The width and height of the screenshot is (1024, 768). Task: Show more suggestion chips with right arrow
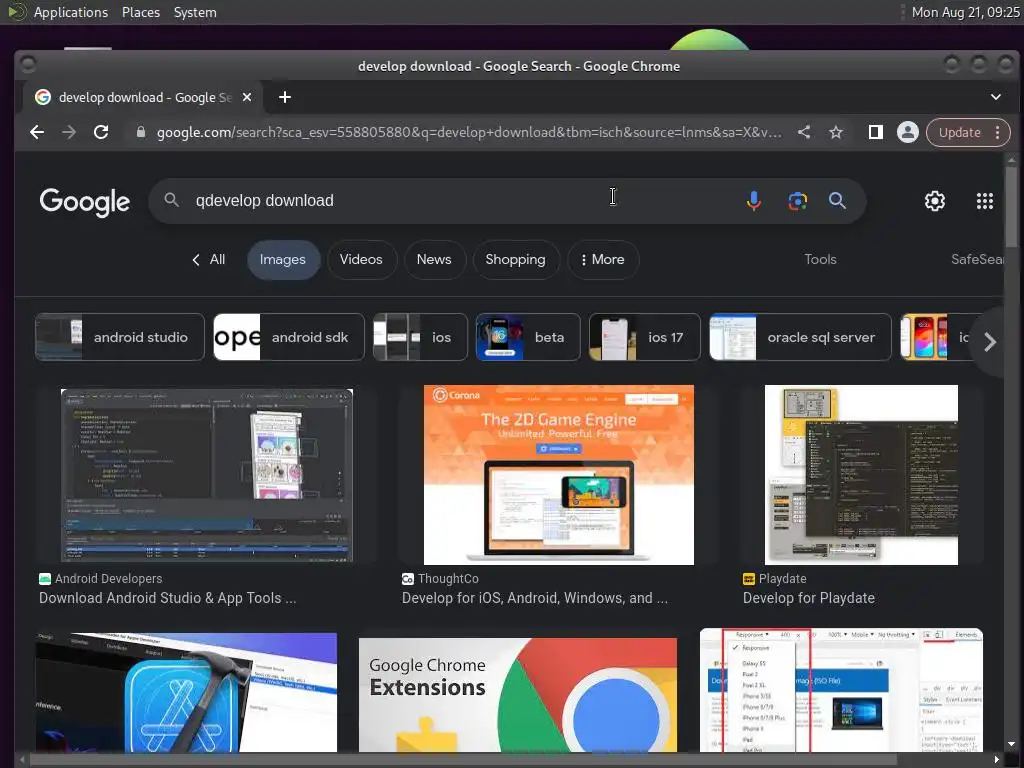989,342
